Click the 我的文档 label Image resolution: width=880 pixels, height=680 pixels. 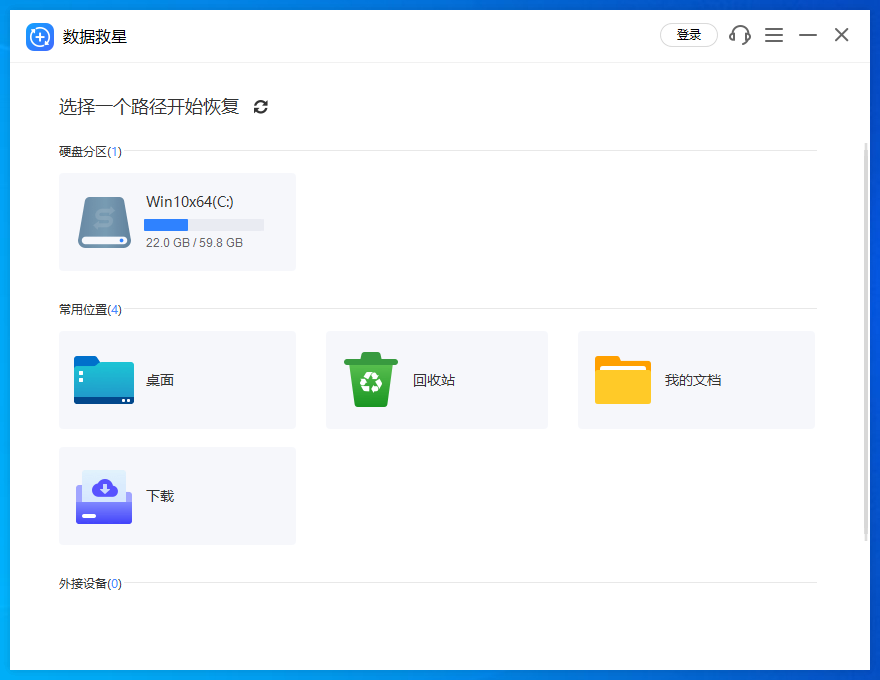tap(693, 380)
